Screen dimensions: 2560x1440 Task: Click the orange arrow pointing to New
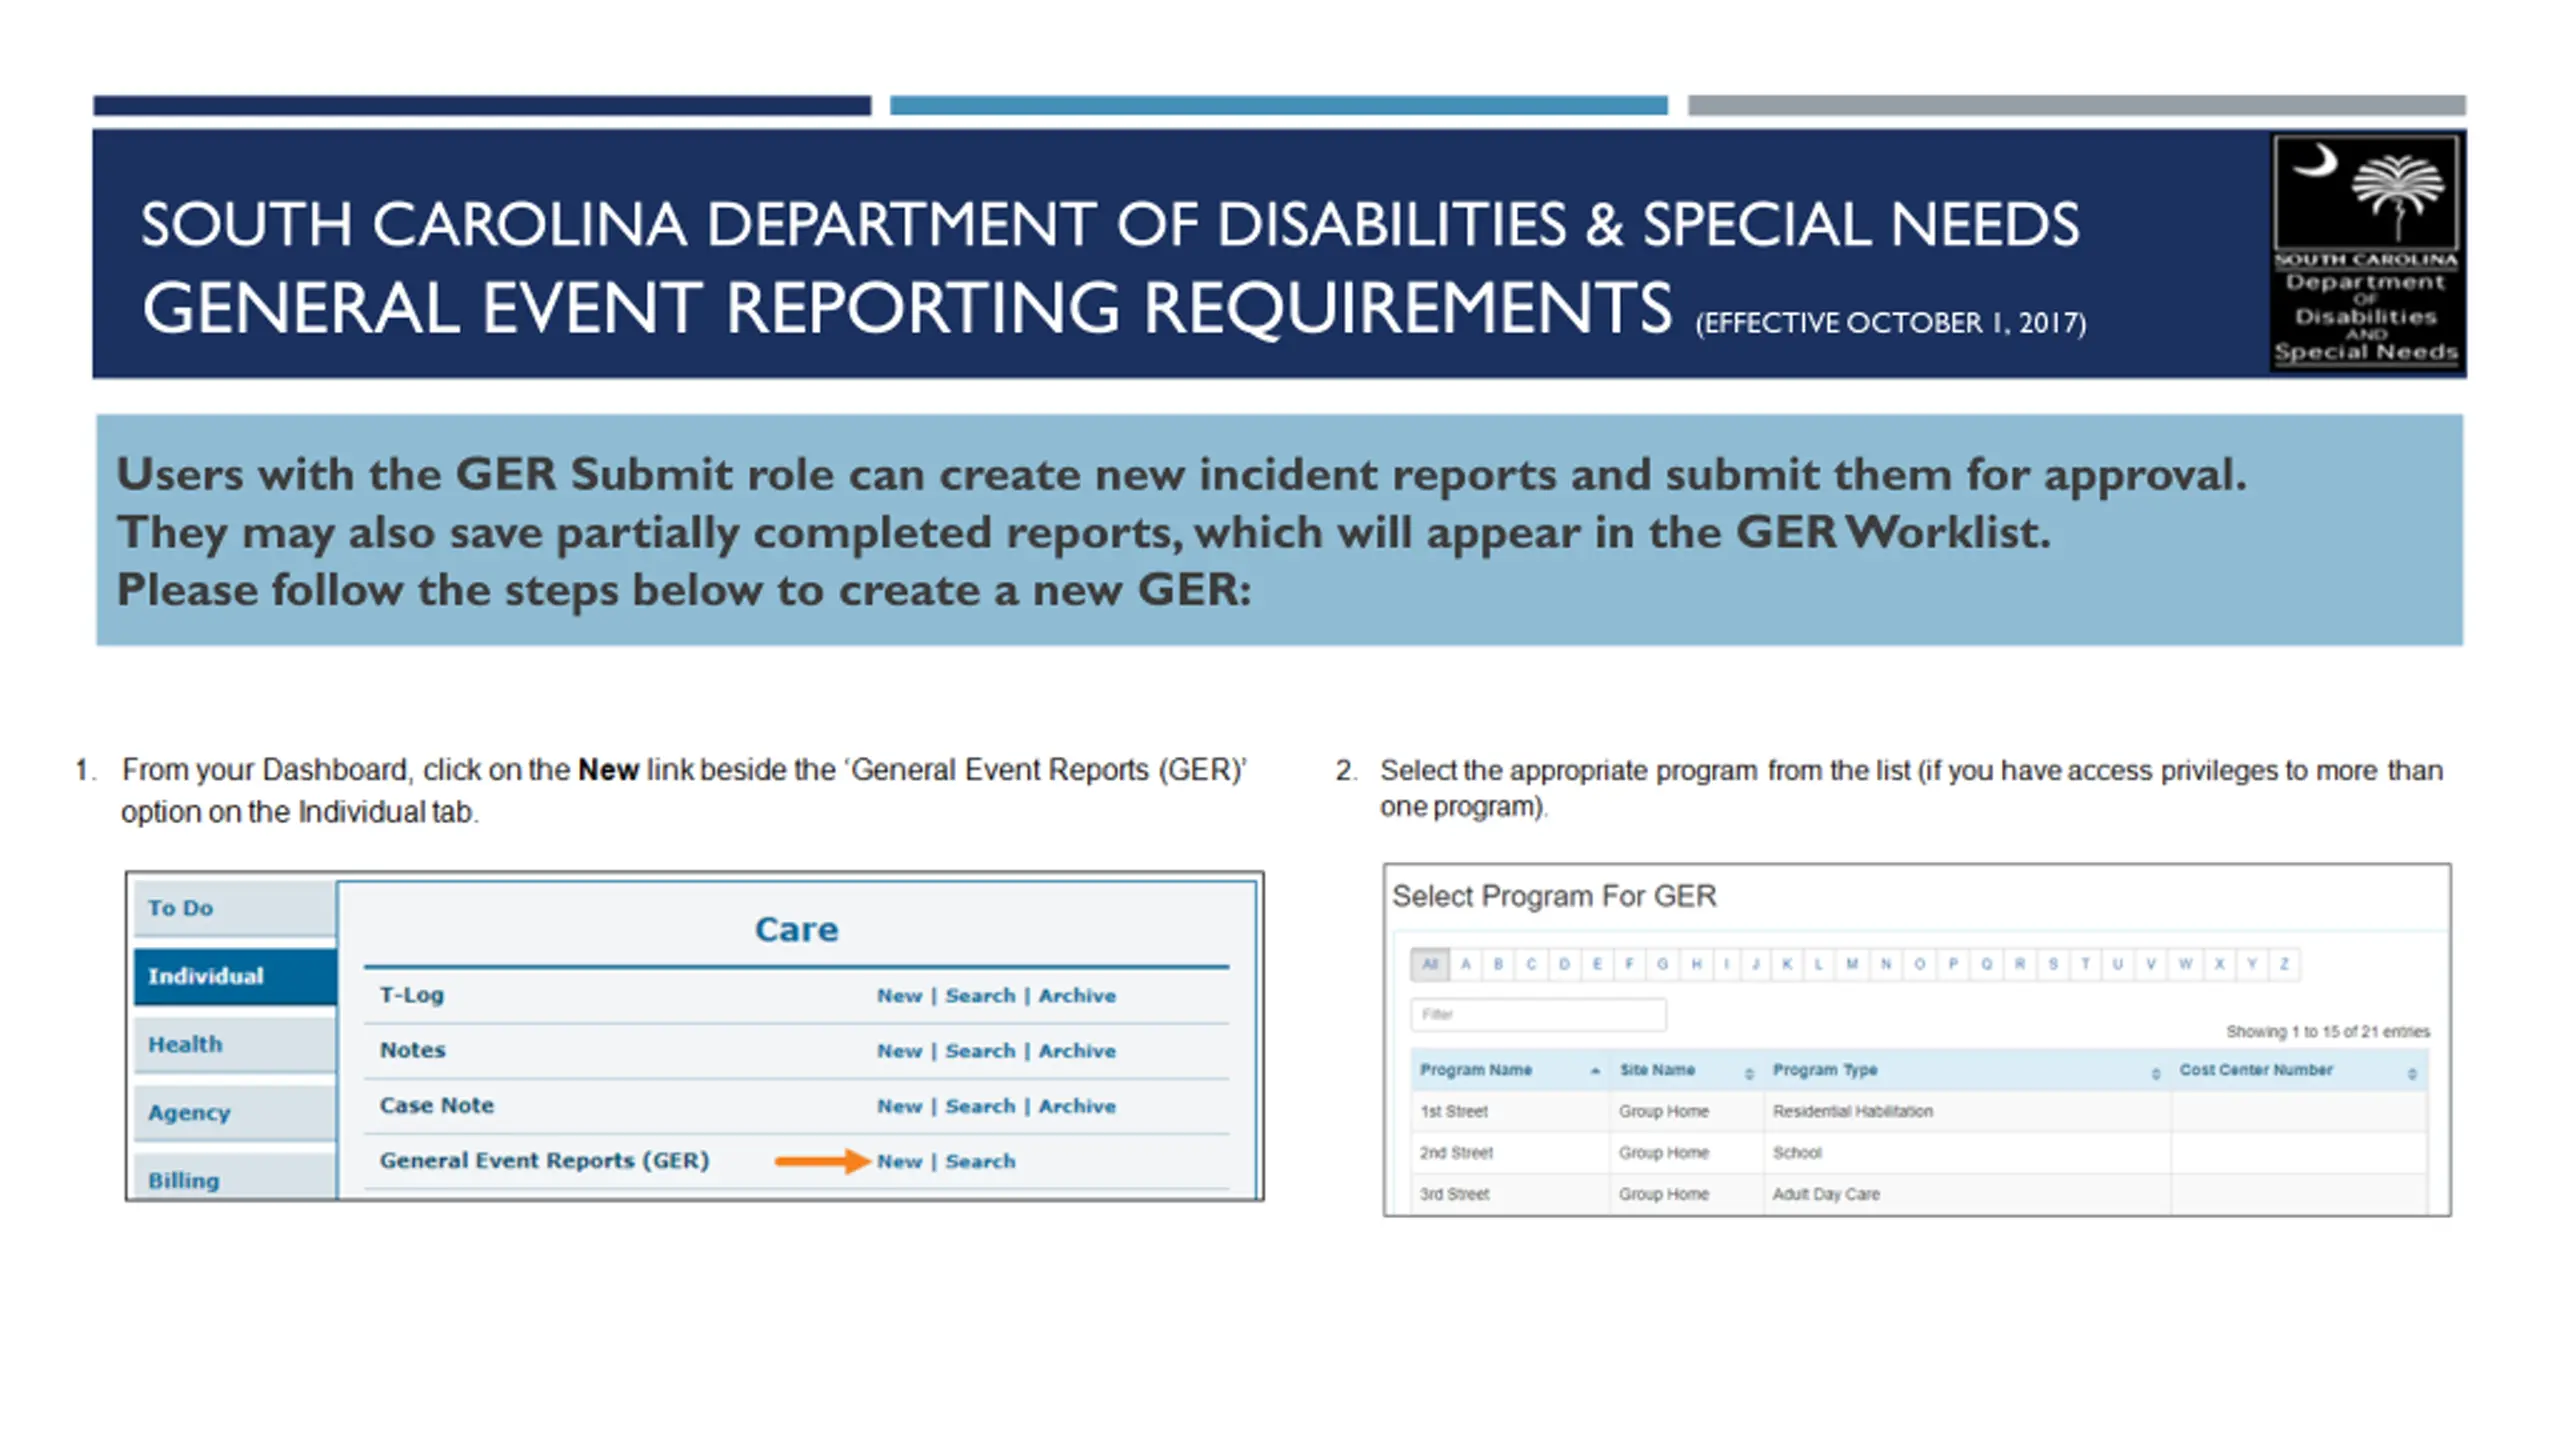822,1161
